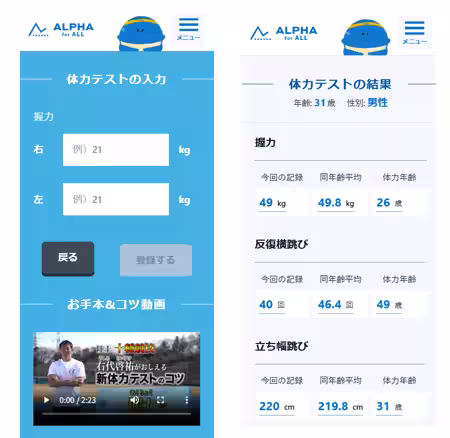Click the 握力 section title in results

tap(265, 142)
